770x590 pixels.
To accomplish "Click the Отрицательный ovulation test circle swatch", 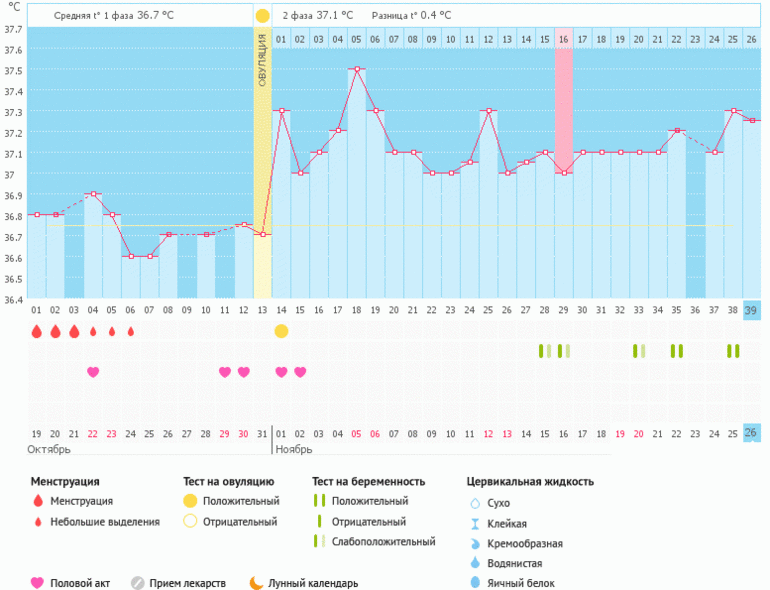I will (190, 522).
